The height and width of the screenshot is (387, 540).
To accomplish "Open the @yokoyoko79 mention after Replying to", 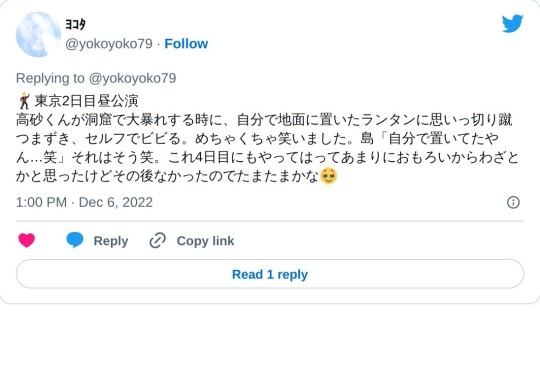I will [133, 79].
